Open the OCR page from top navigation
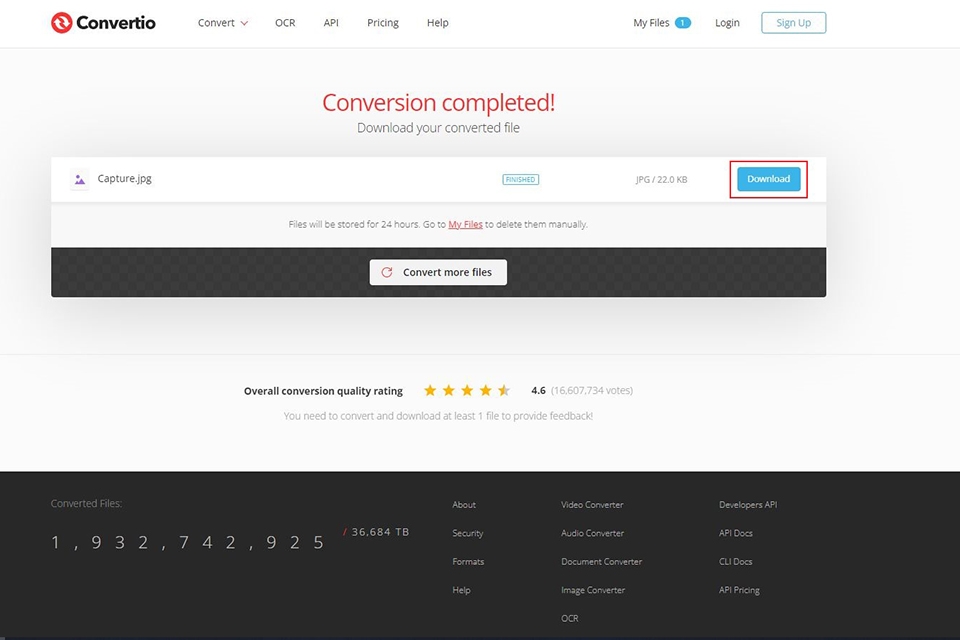Viewport: 960px width, 640px height. [285, 23]
